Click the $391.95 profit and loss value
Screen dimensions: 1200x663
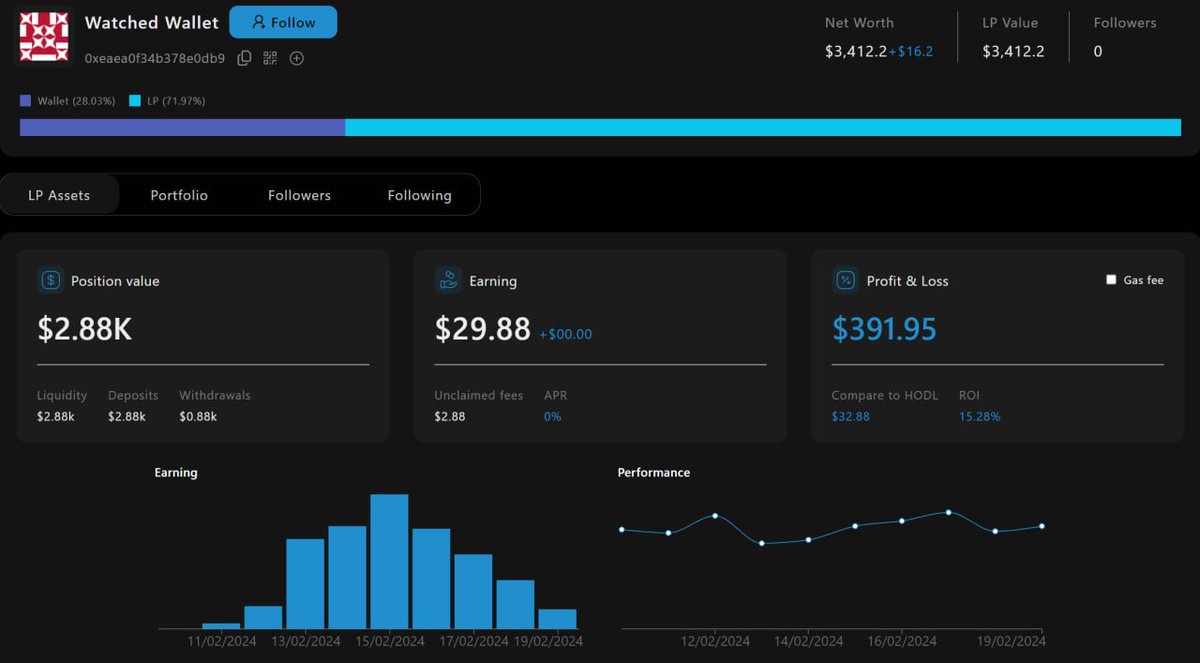[x=884, y=329]
